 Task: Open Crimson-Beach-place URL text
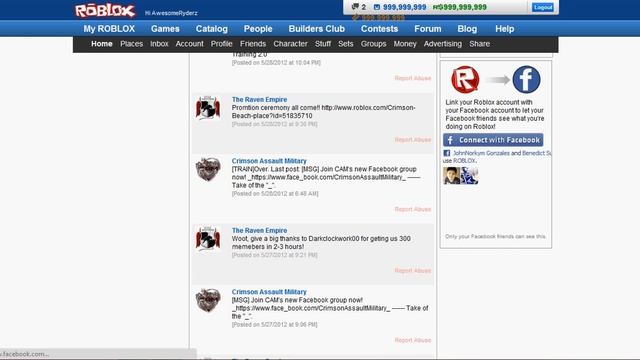[323, 112]
